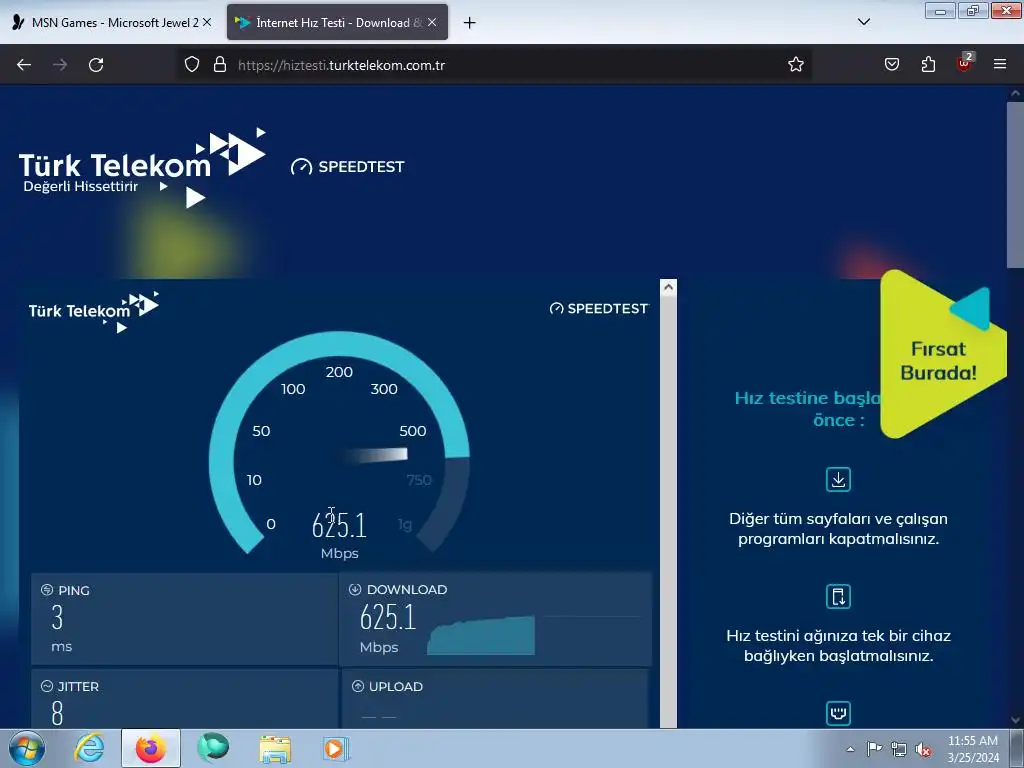Click the Firefox taskbar button
The width and height of the screenshot is (1024, 768).
(x=150, y=748)
